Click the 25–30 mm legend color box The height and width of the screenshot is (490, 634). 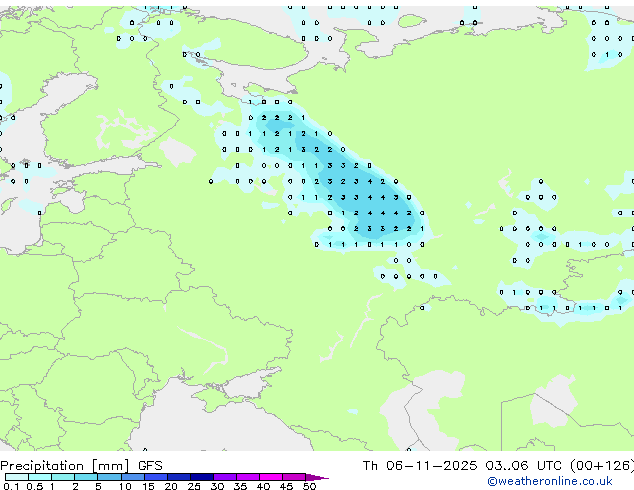click(202, 477)
